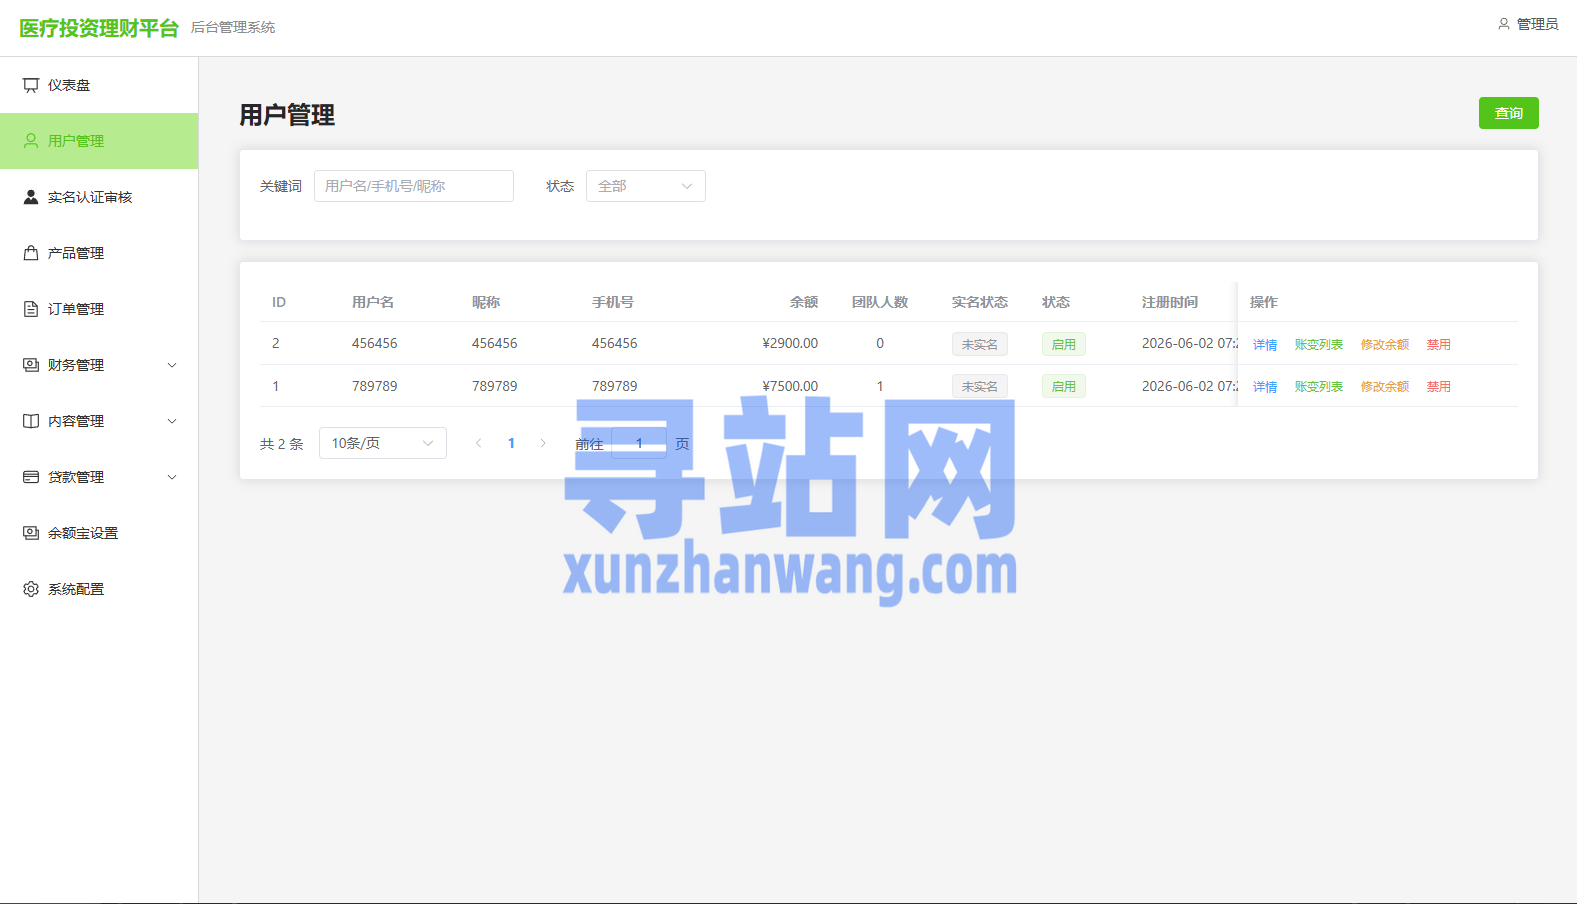1577x904 pixels.
Task: Go to previous page arrow in pagination
Action: click(479, 443)
